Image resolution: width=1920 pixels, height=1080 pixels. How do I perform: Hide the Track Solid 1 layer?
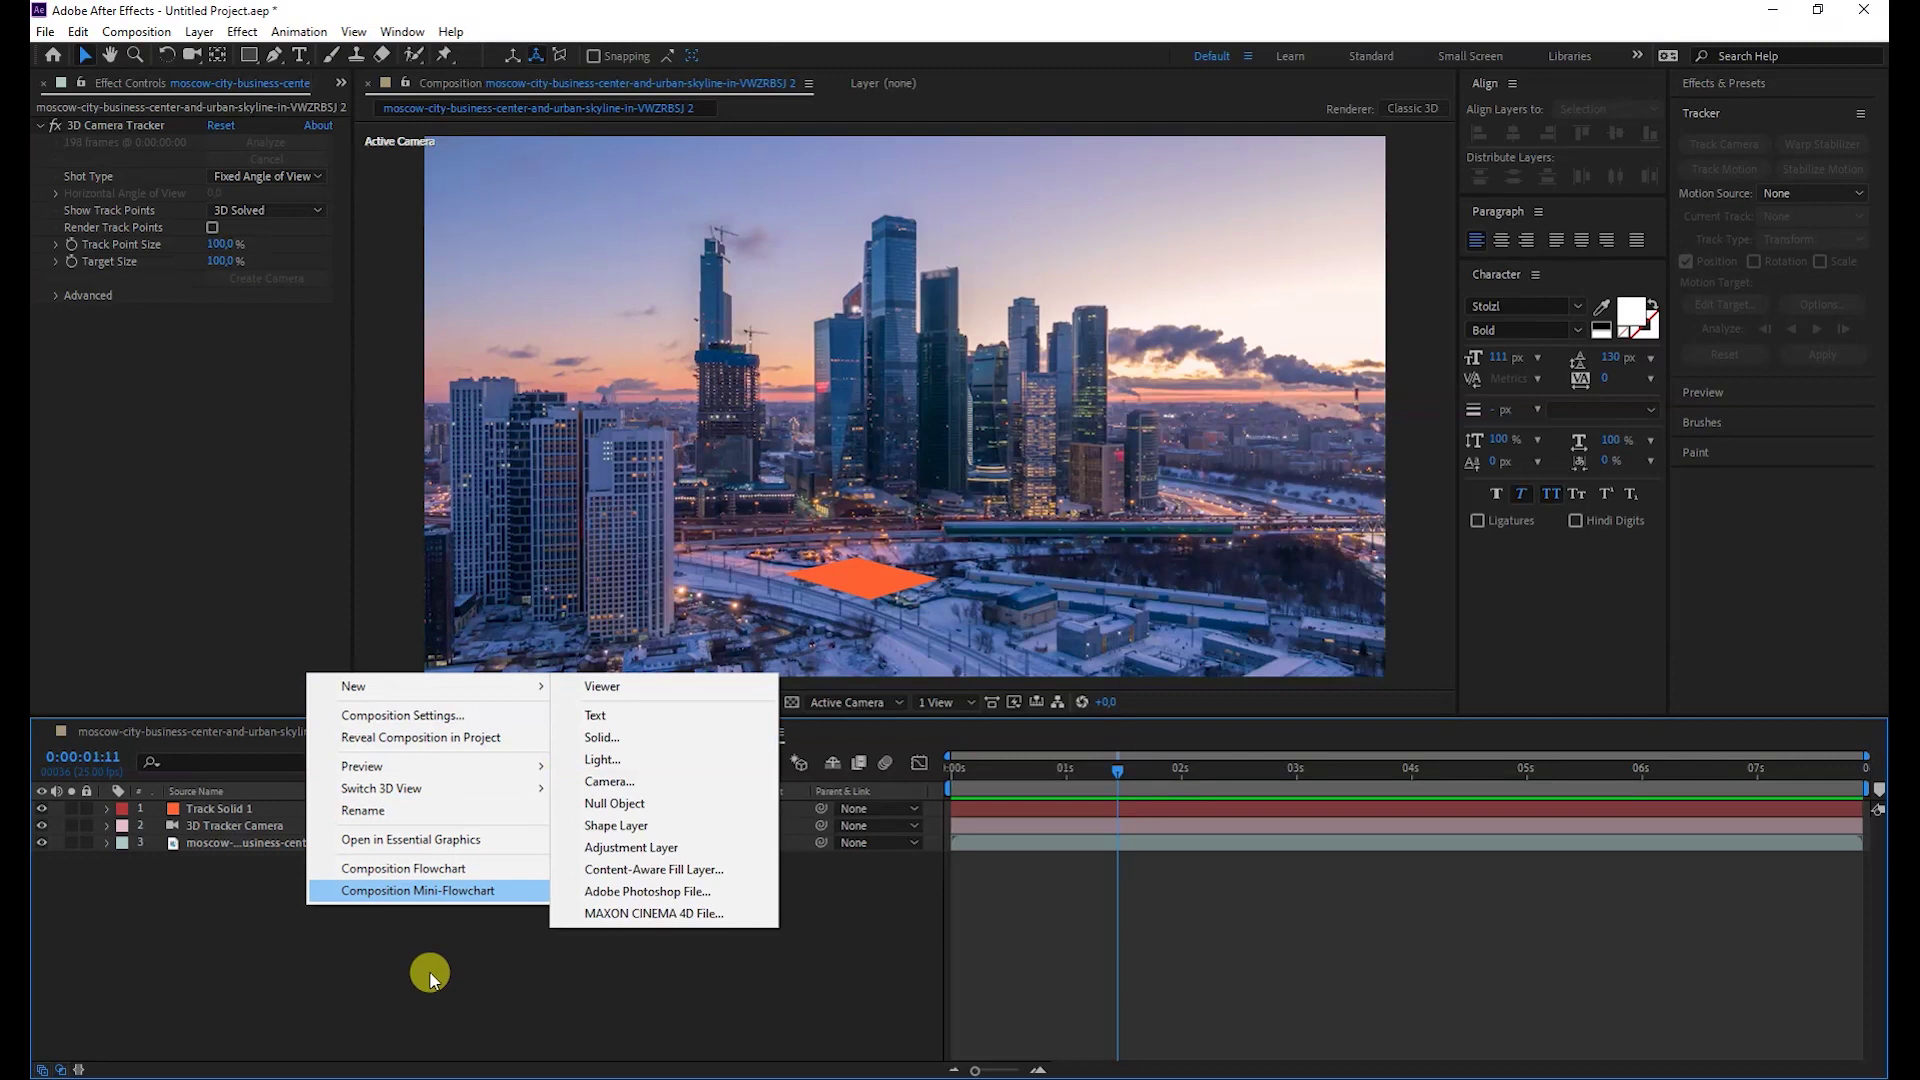click(x=41, y=809)
